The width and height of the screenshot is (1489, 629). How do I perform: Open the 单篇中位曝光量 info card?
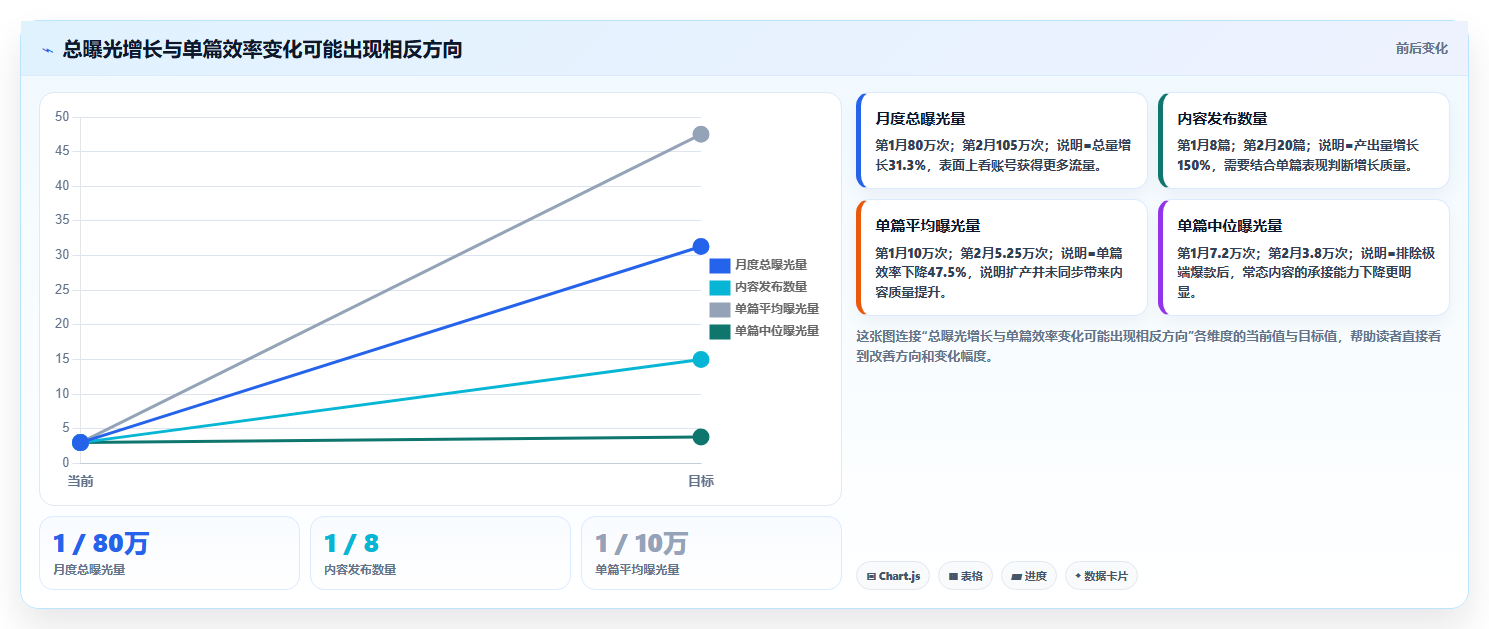pos(1304,257)
